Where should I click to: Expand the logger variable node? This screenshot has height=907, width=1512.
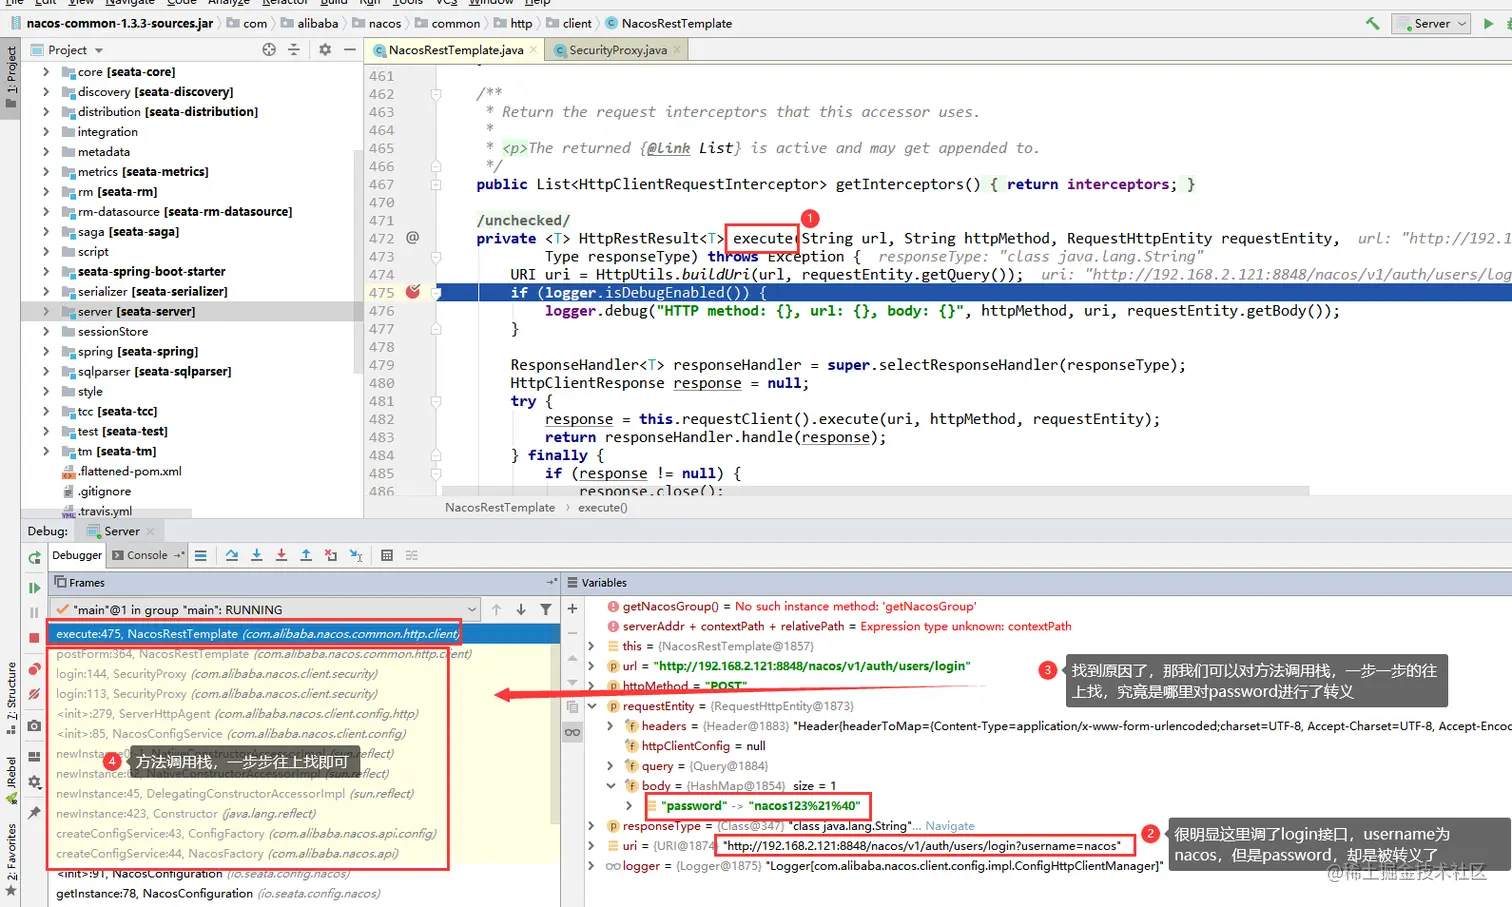point(592,866)
